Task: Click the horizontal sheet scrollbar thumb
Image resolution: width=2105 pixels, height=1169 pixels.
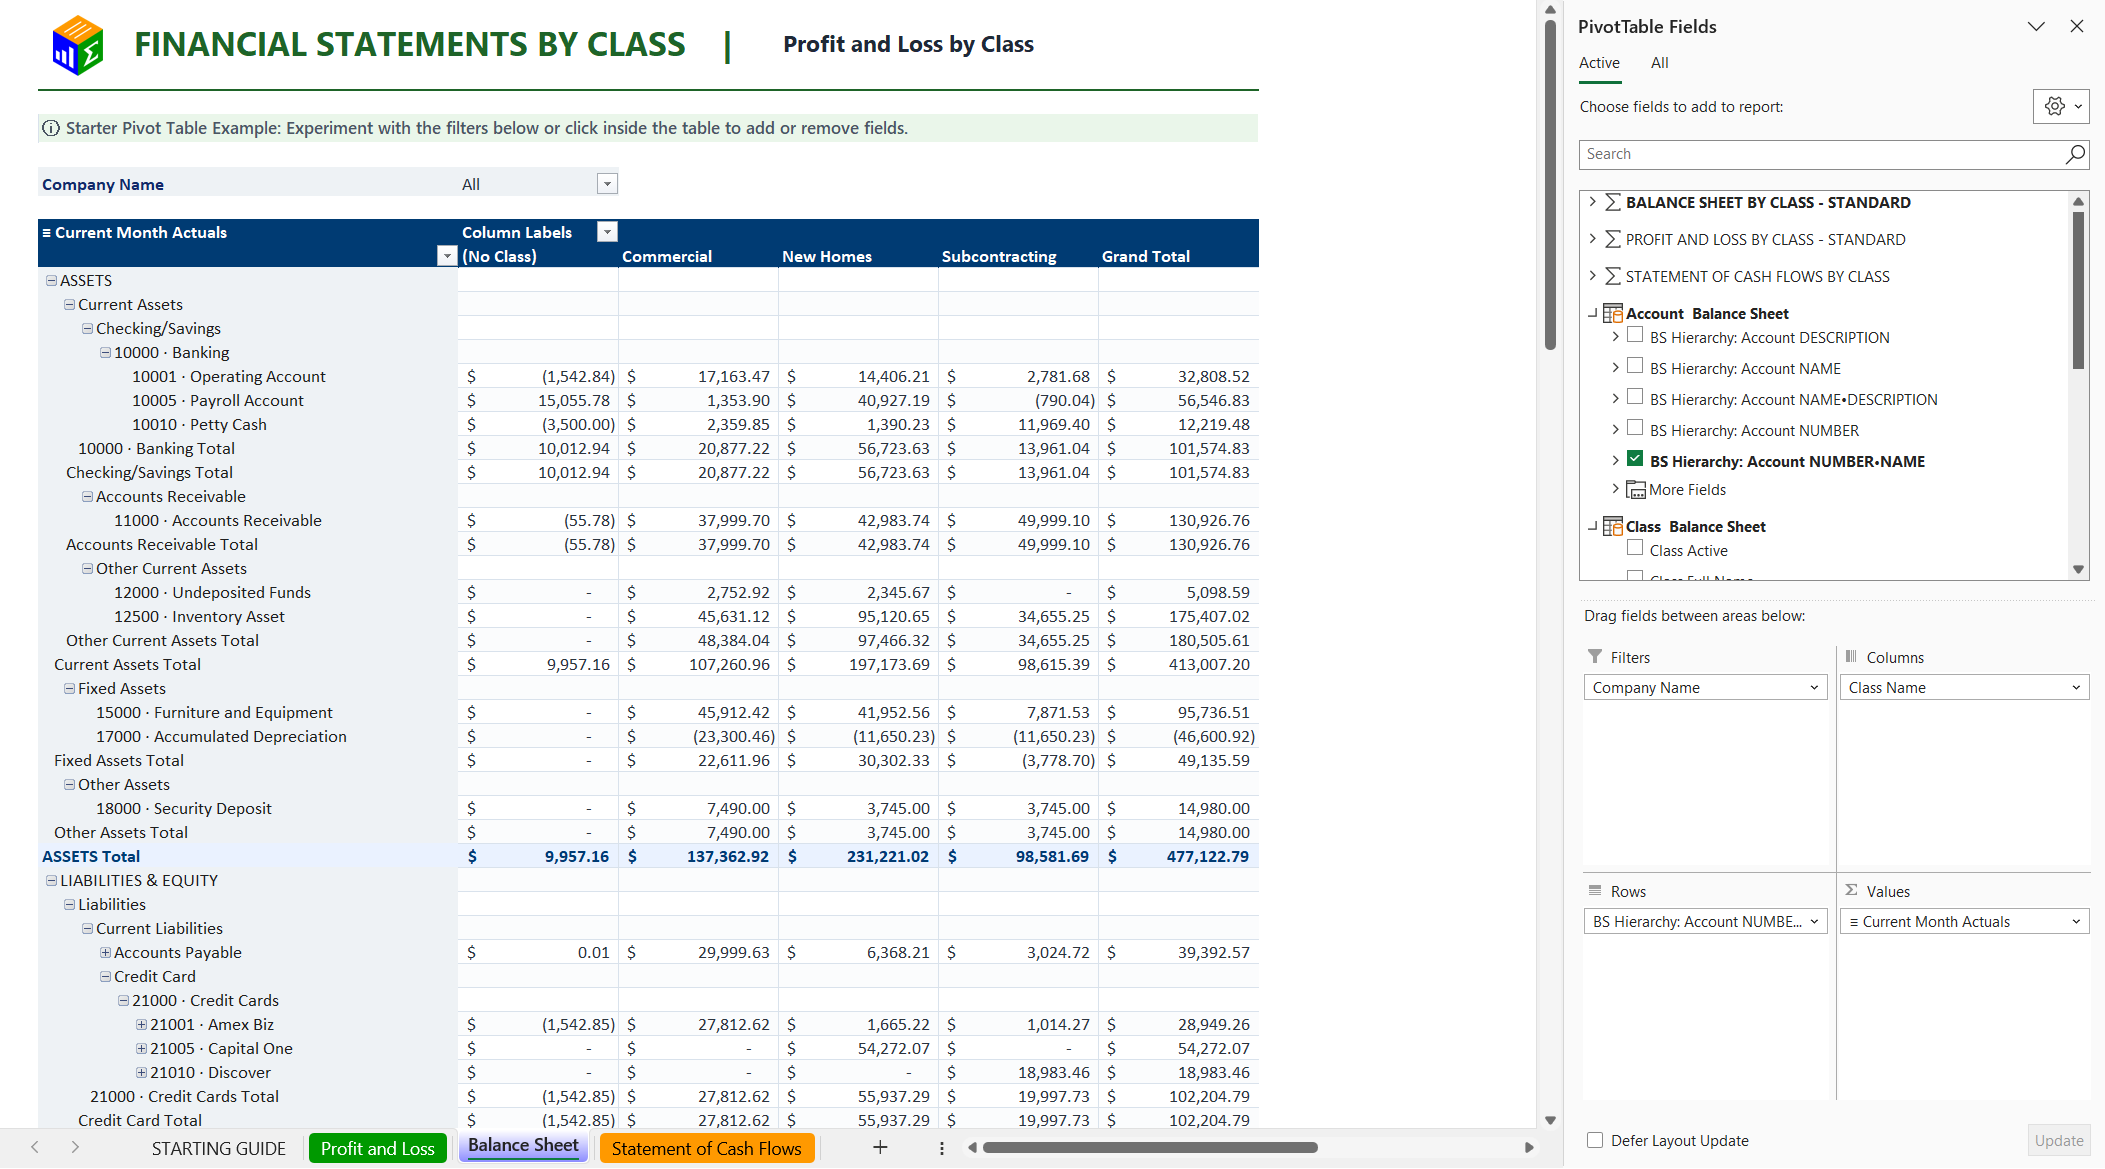Action: click(x=1150, y=1148)
